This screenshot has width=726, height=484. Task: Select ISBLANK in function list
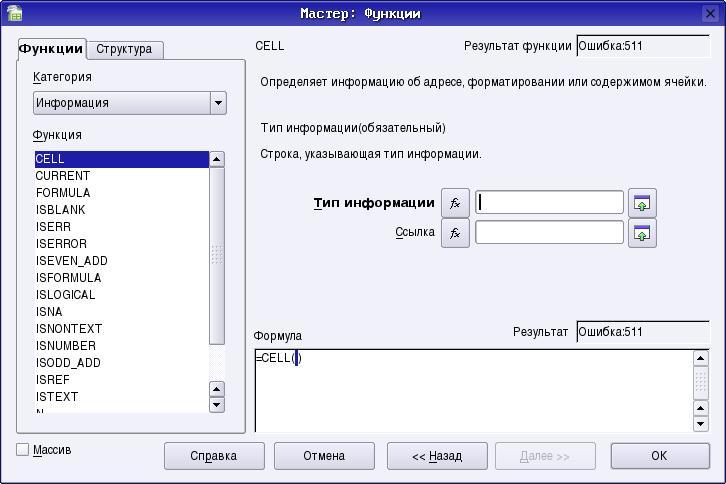[x=122, y=210]
